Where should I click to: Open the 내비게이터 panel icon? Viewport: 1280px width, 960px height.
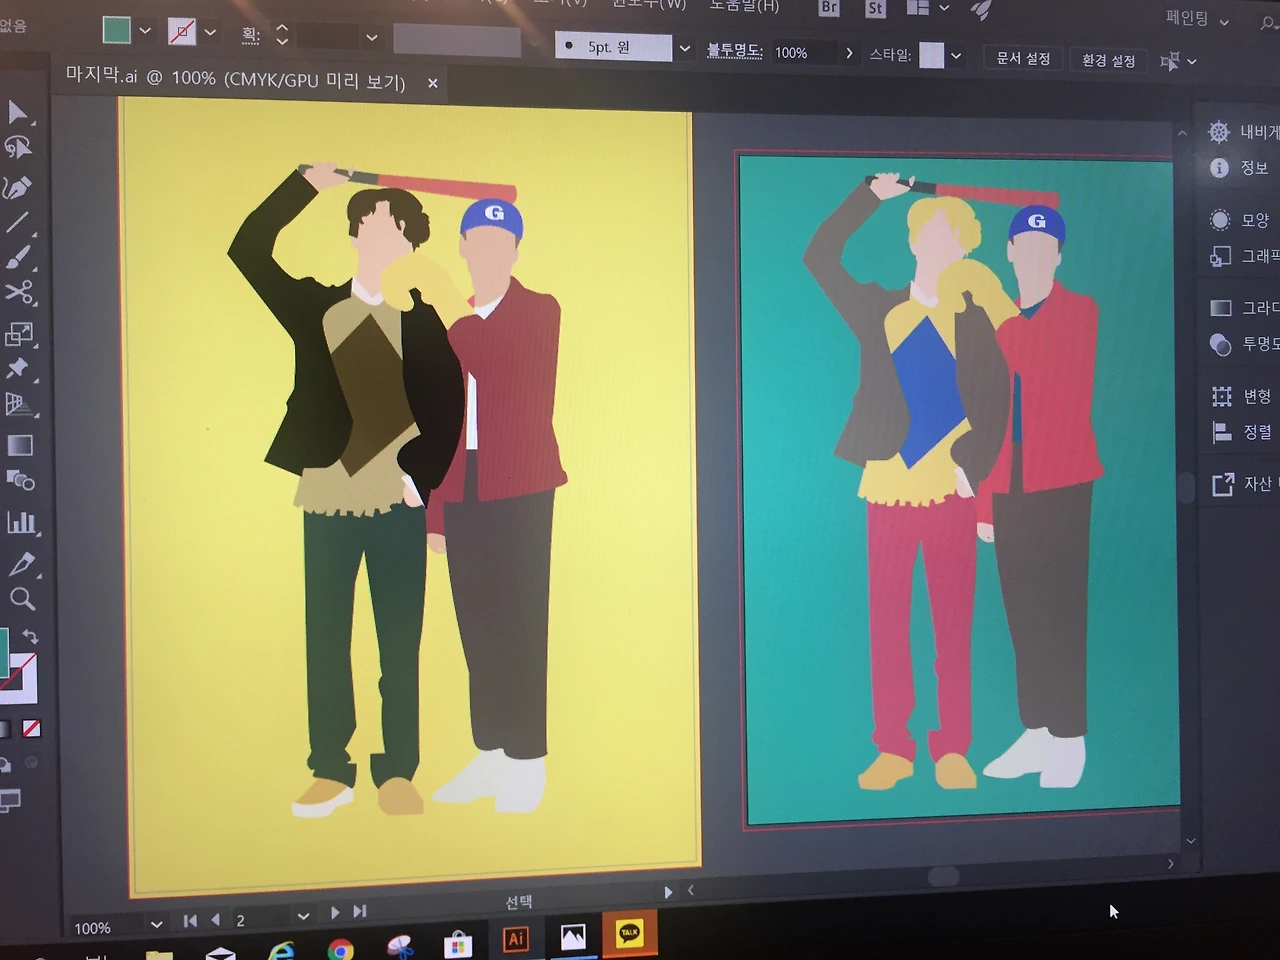[x=1219, y=131]
